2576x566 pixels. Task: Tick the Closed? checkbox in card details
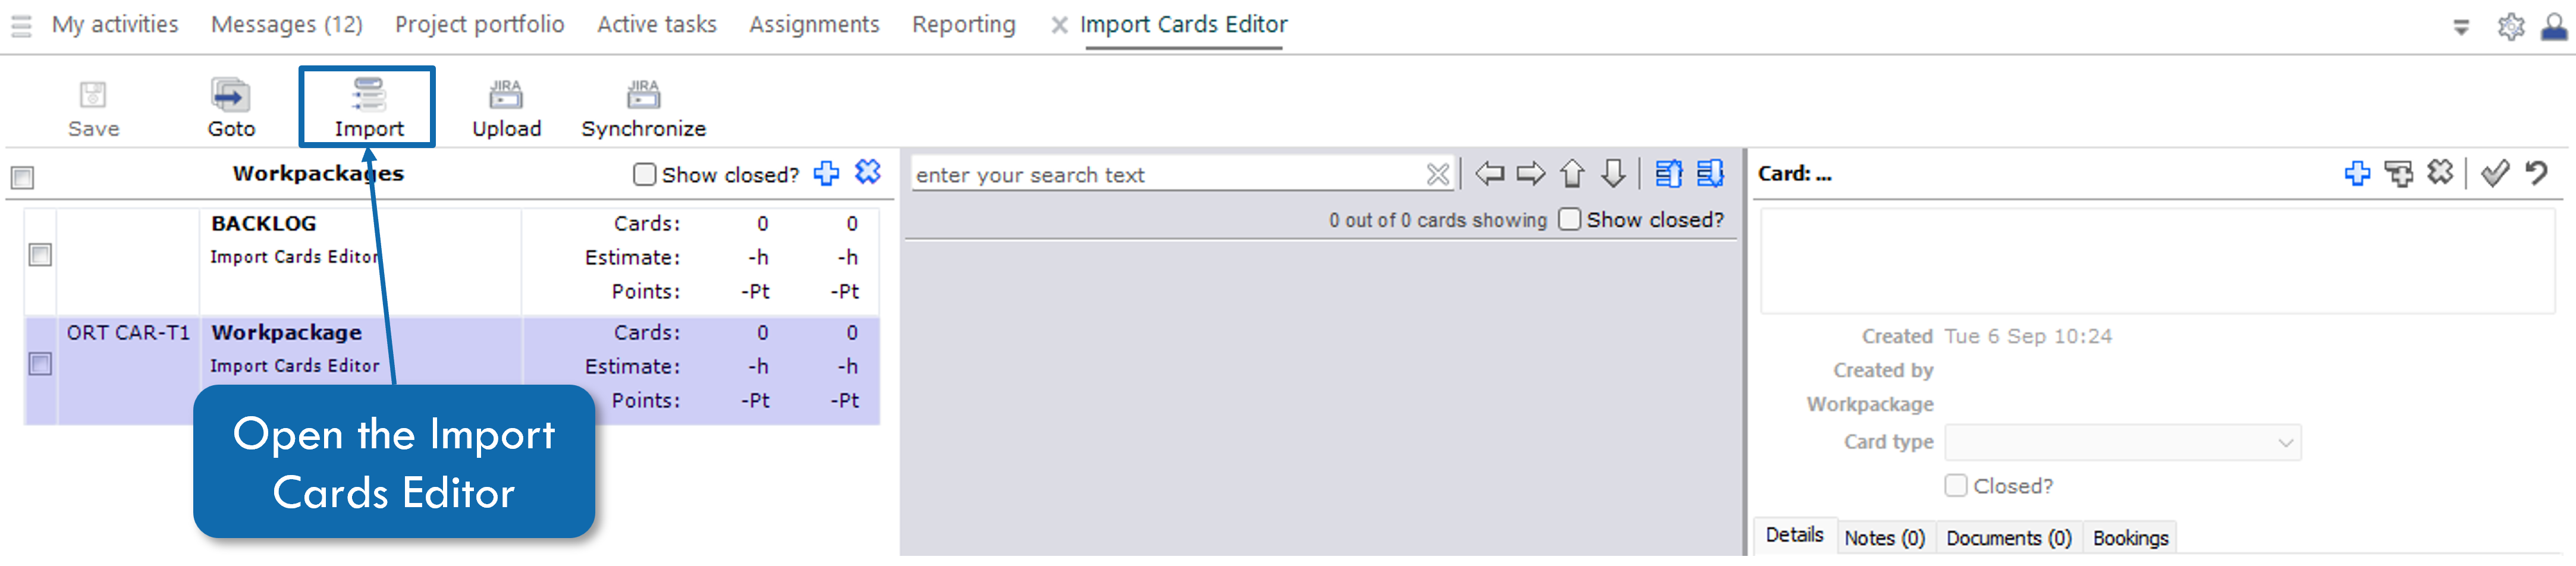1956,485
